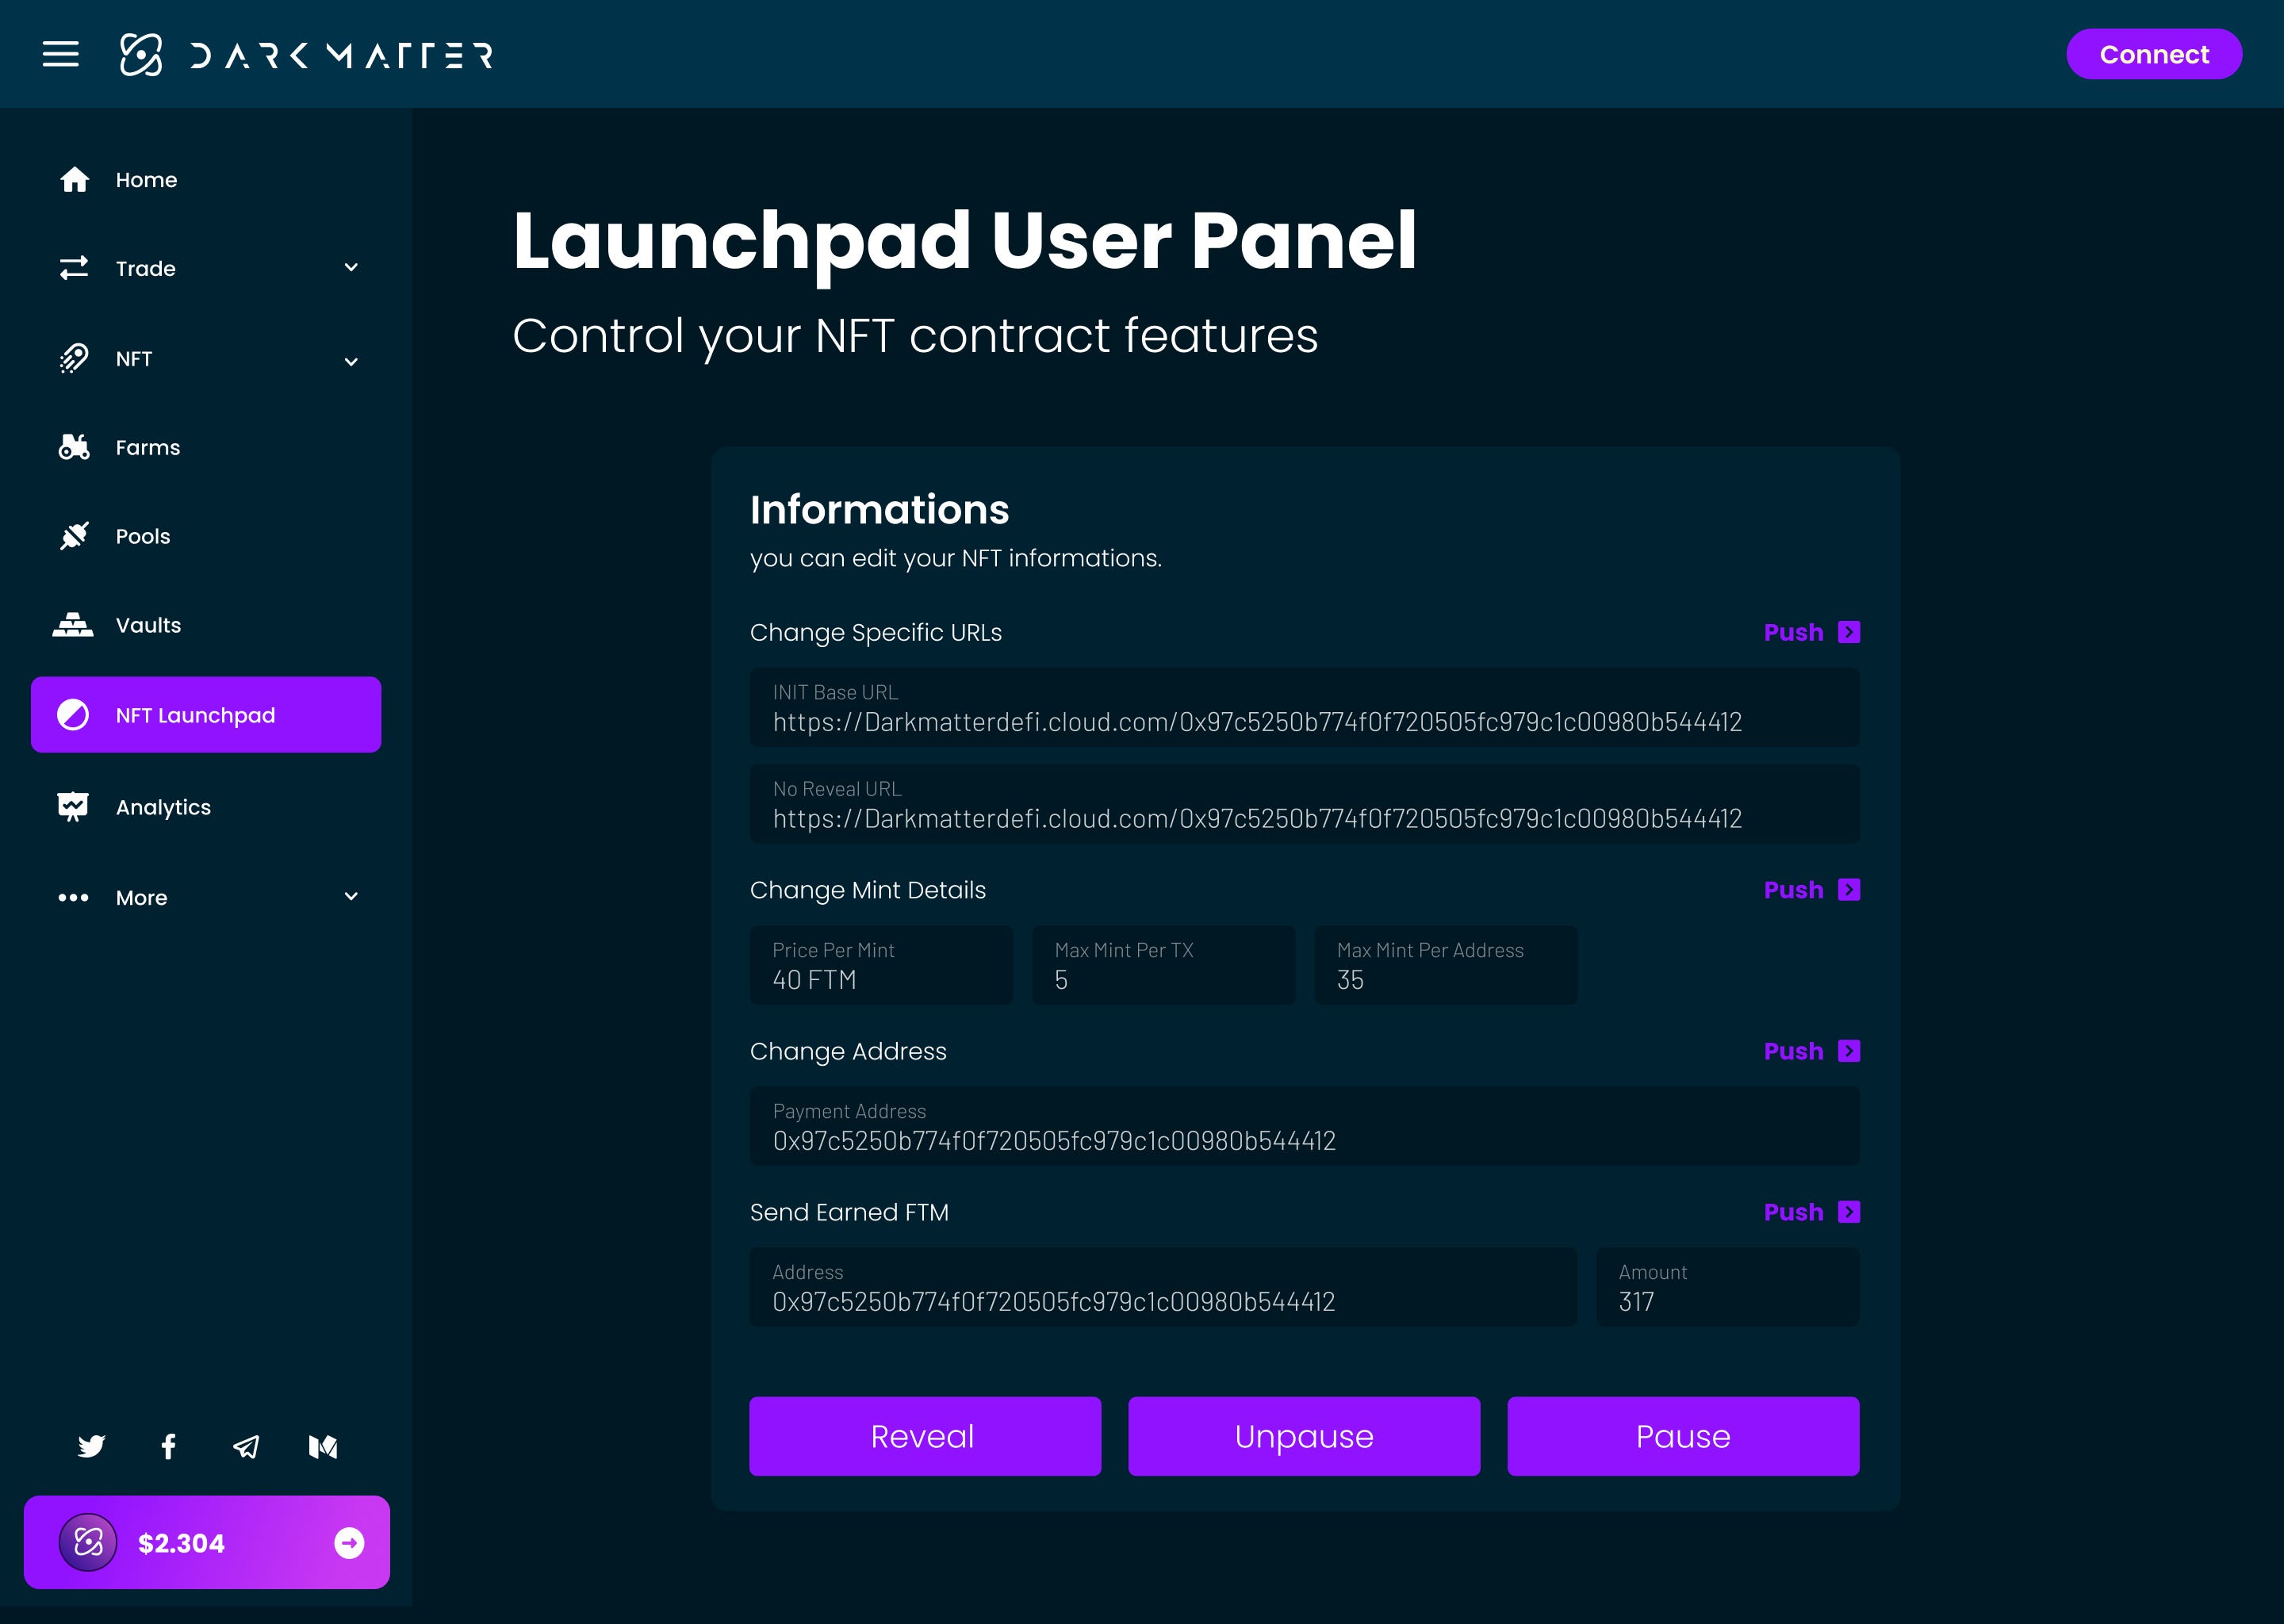Open the Twitter social icon
The height and width of the screenshot is (1624, 2284).
click(x=91, y=1446)
